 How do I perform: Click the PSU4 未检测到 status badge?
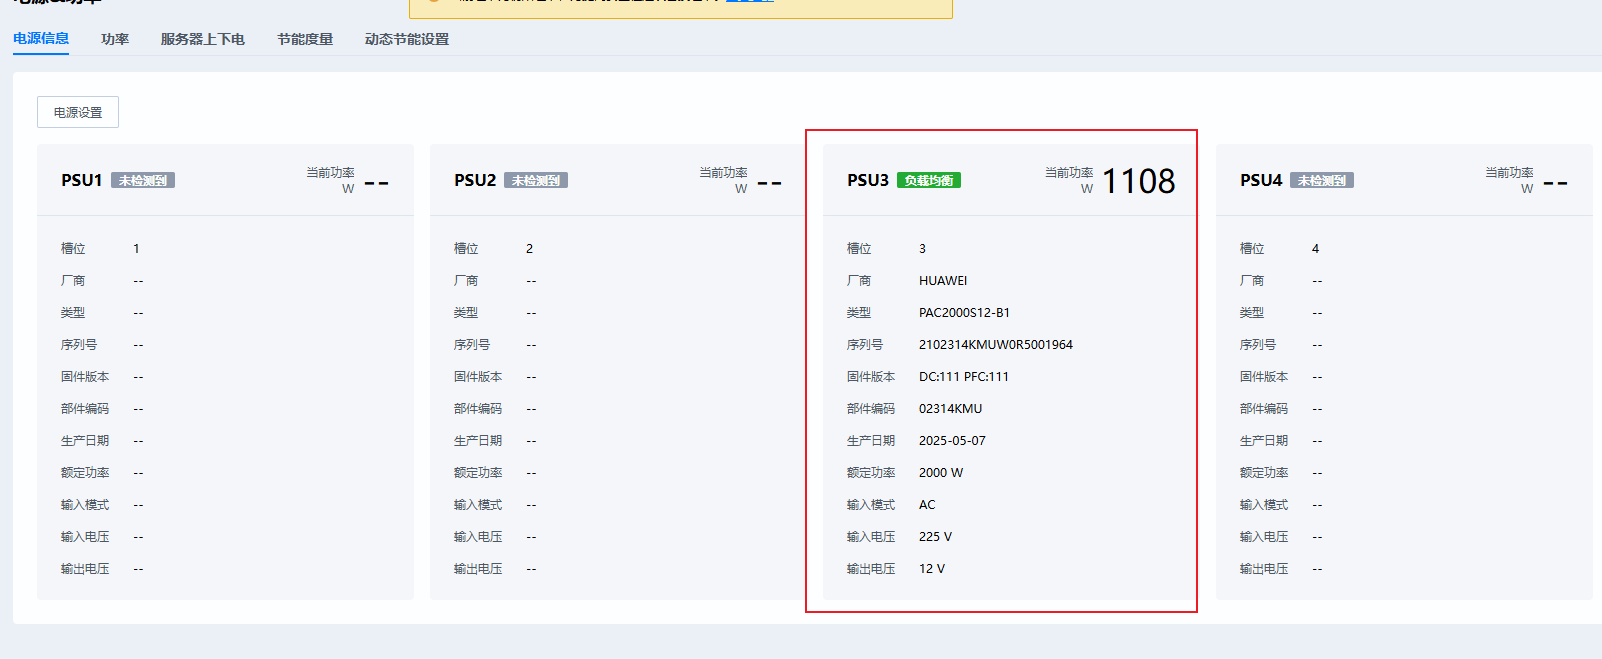pyautogui.click(x=1322, y=181)
